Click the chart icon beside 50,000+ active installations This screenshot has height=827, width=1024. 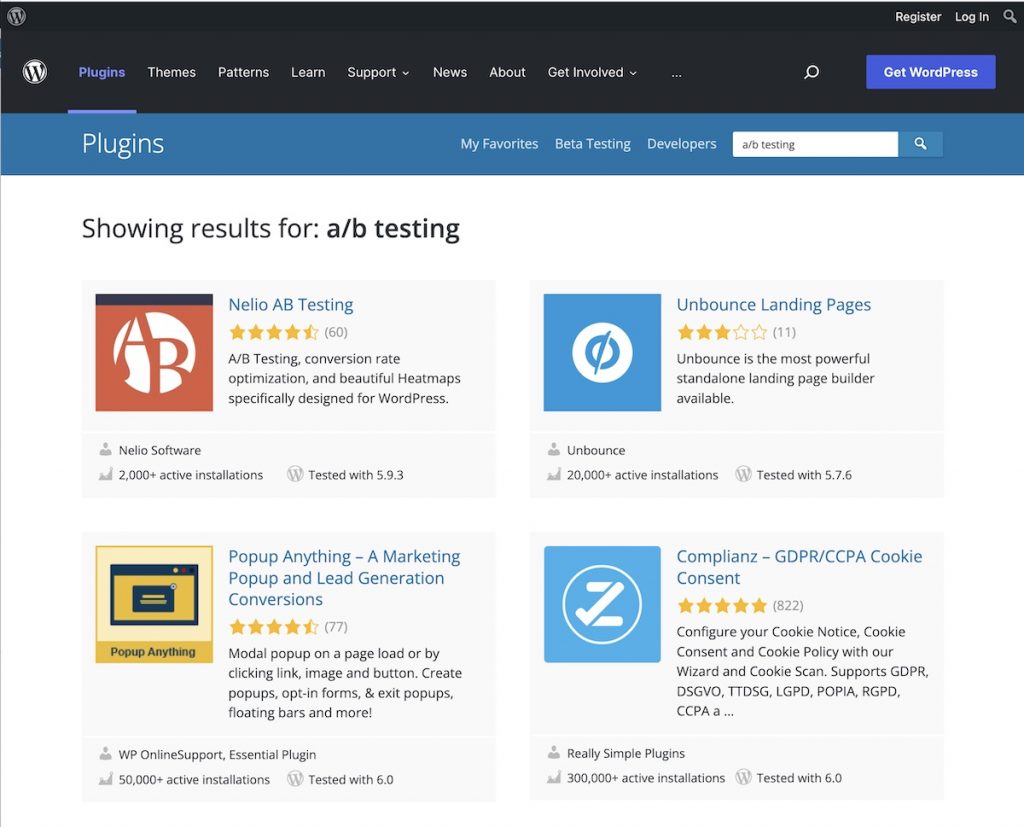click(x=105, y=779)
